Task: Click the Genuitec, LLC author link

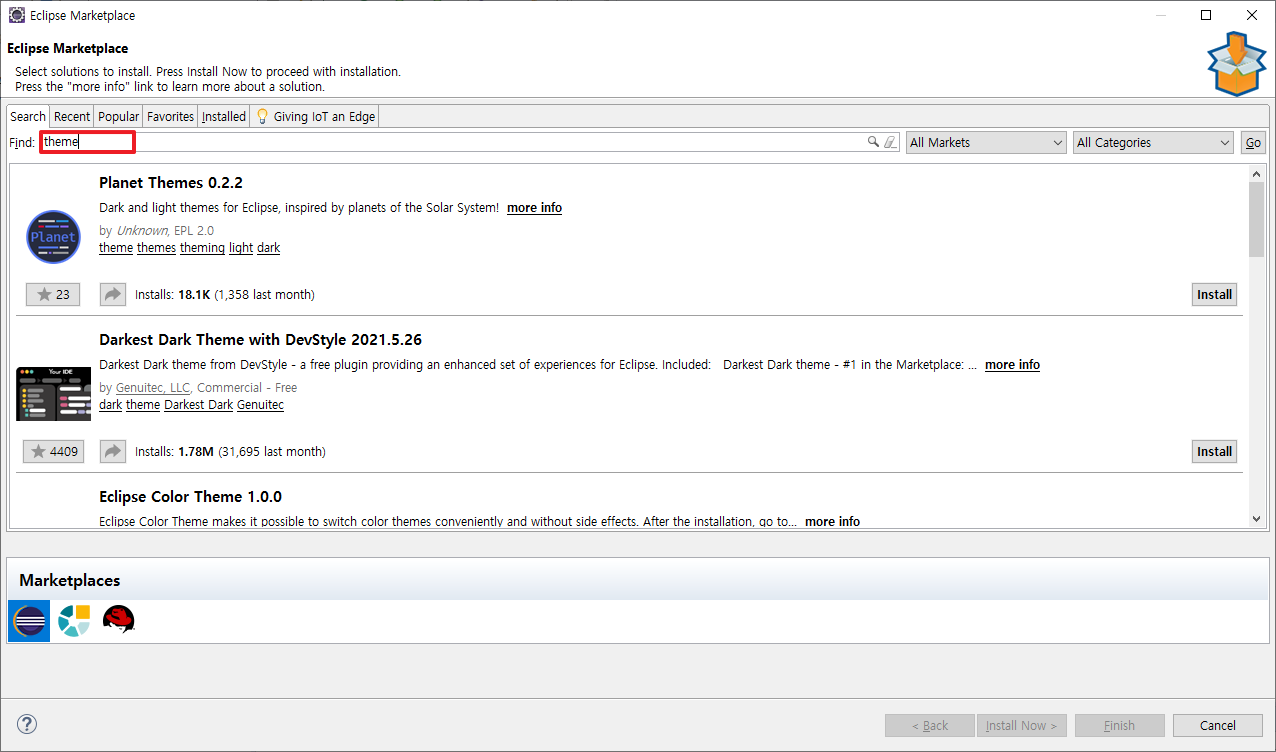Action: [153, 387]
